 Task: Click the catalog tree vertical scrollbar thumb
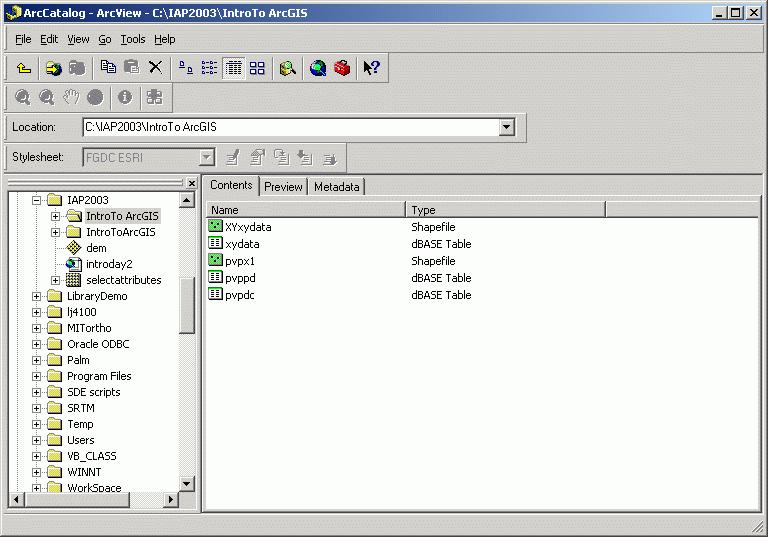[186, 305]
